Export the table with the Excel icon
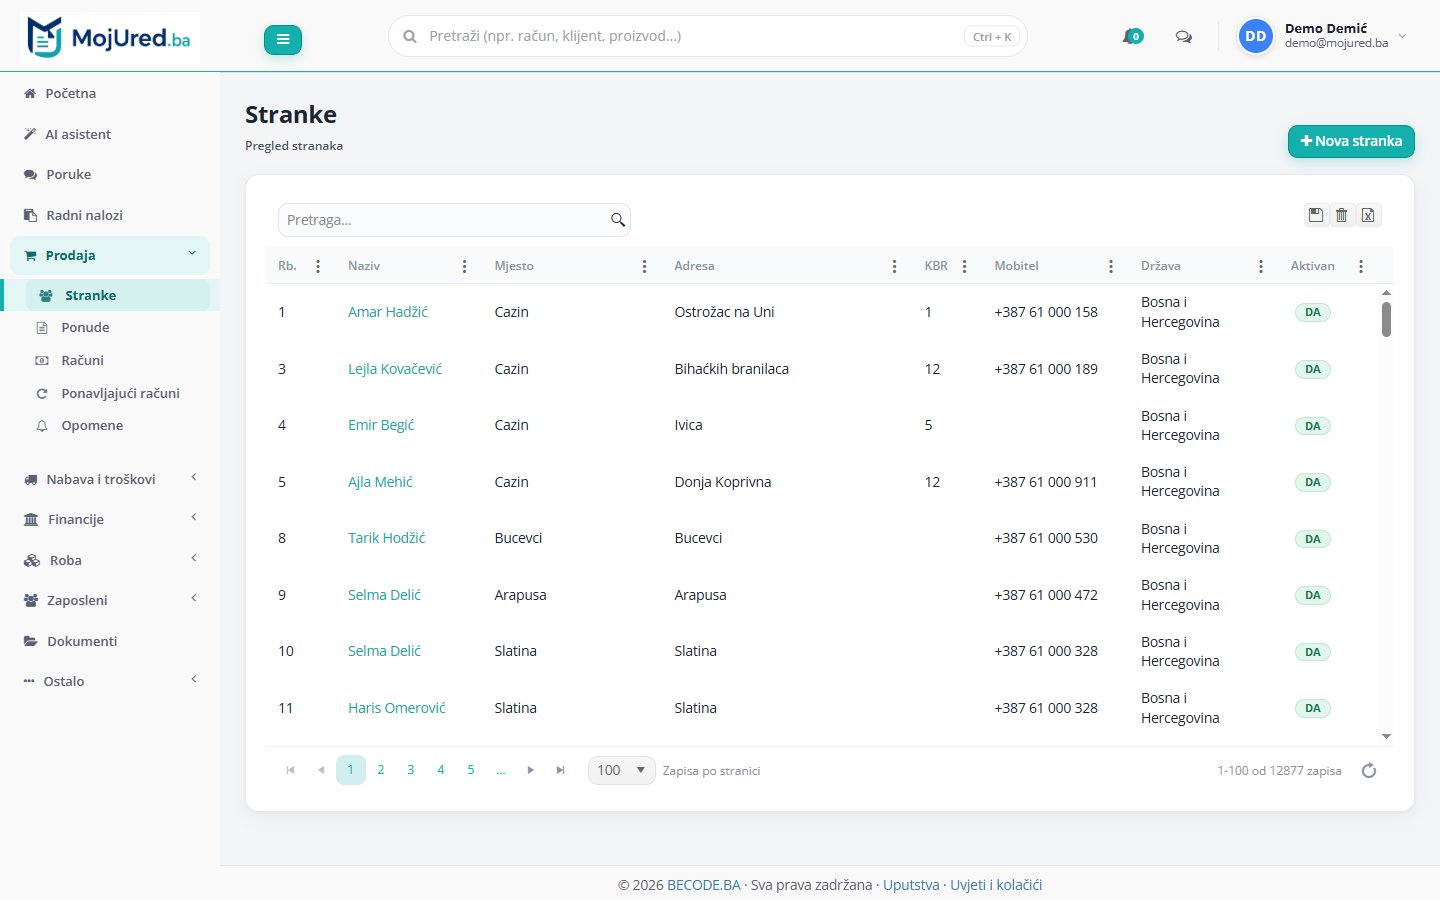The height and width of the screenshot is (900, 1440). coord(1368,215)
